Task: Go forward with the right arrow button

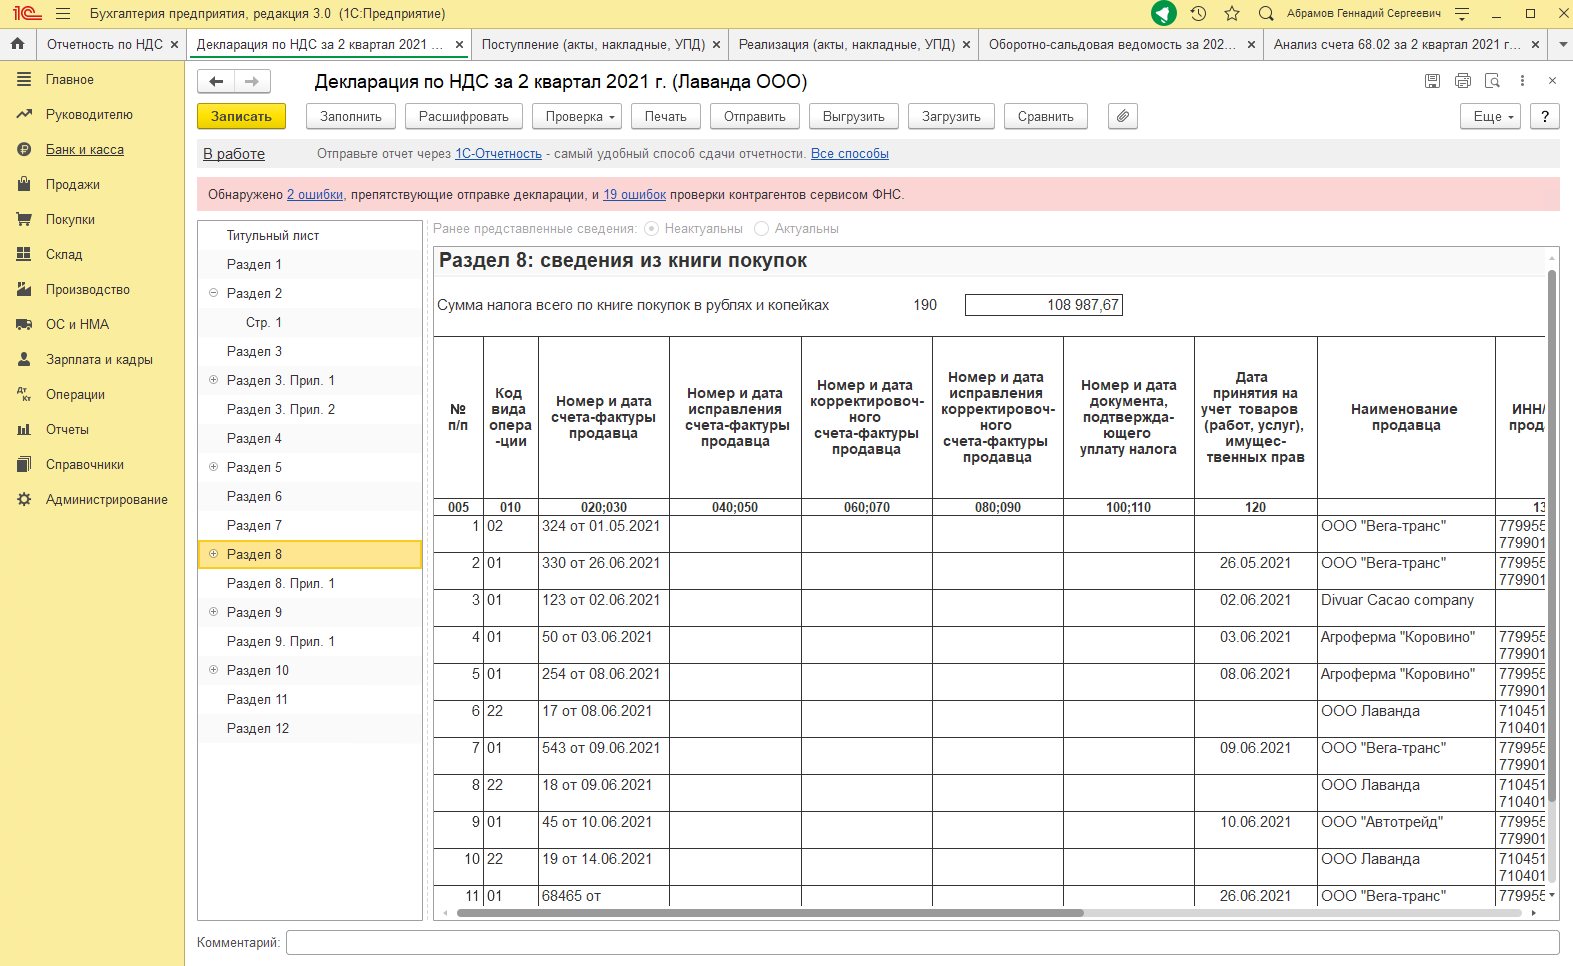Action: click(252, 82)
